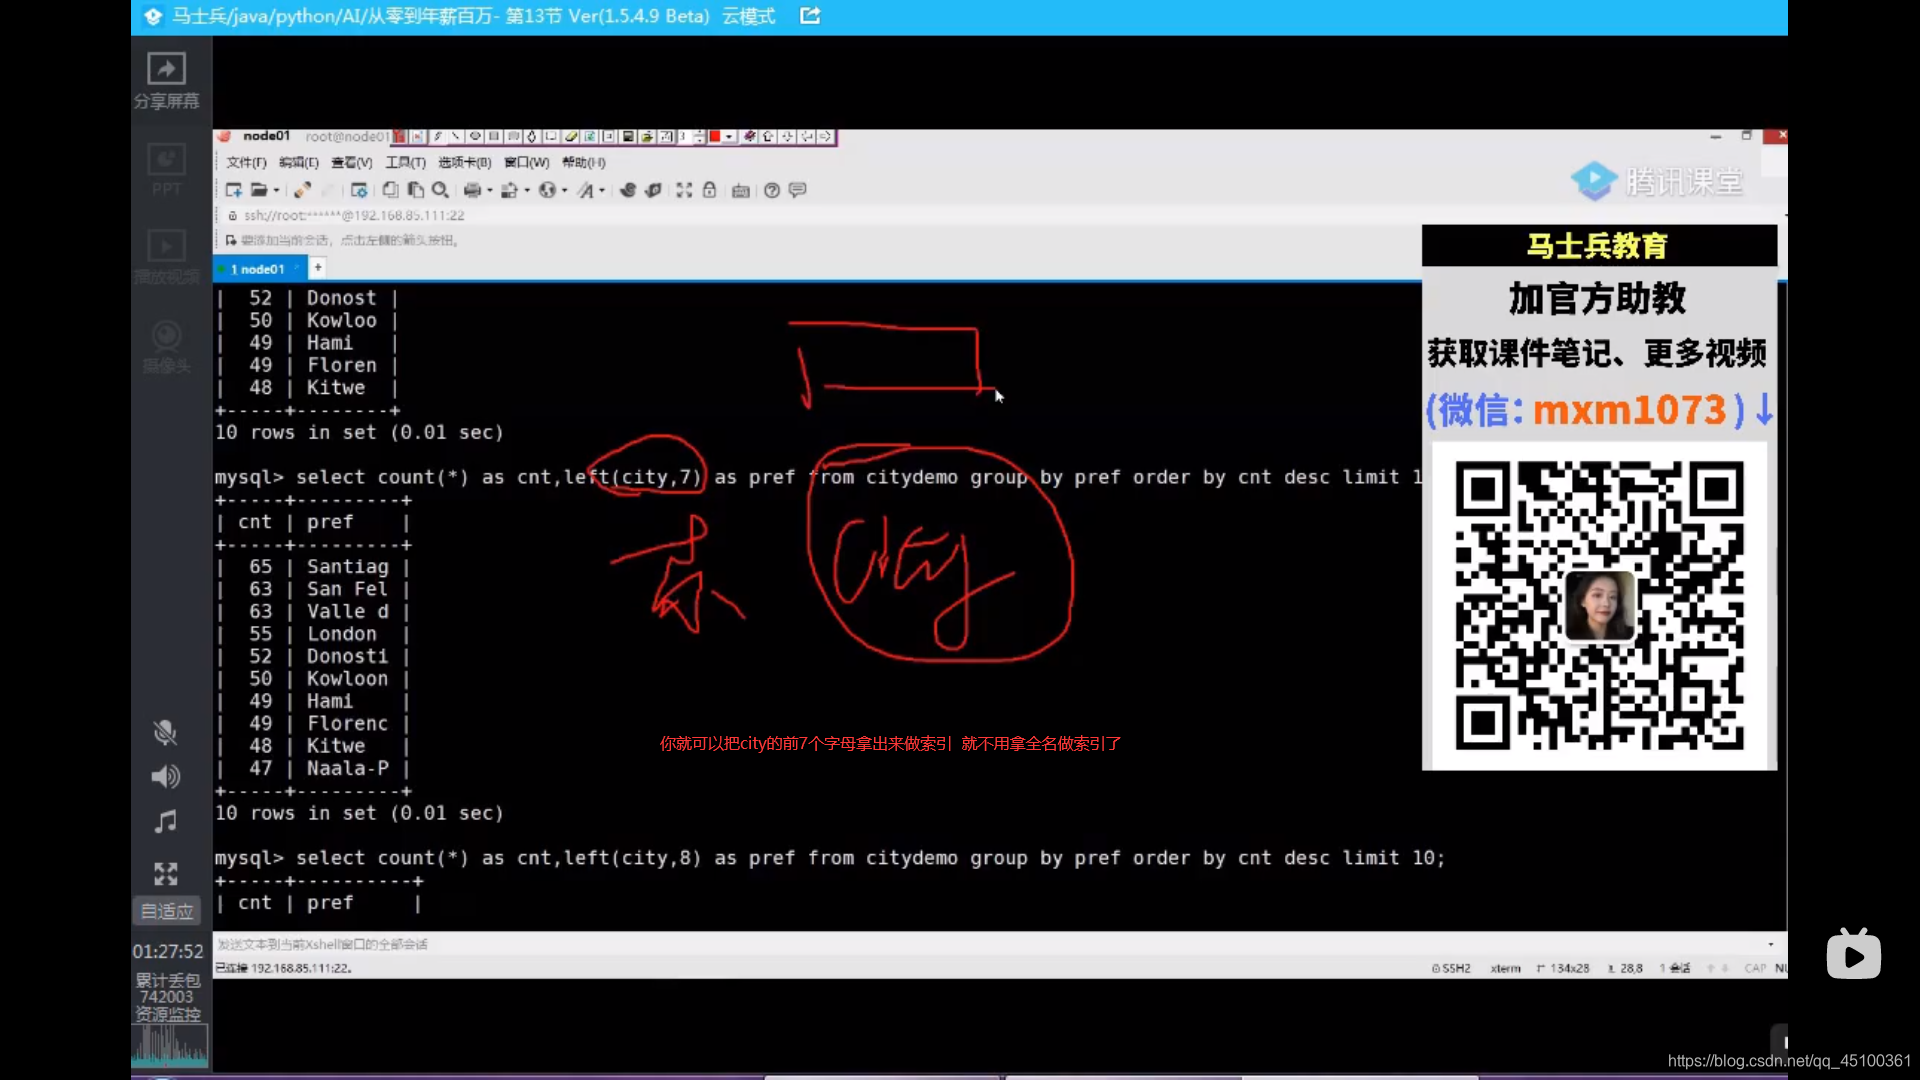
Task: Click the Bilibili play icon at bottom right
Action: tap(1853, 955)
